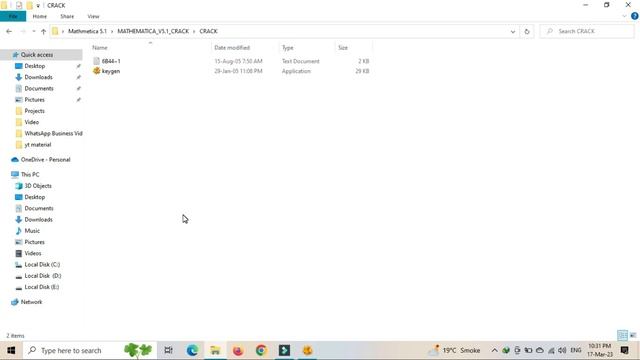Open the notification center icon

624,350
